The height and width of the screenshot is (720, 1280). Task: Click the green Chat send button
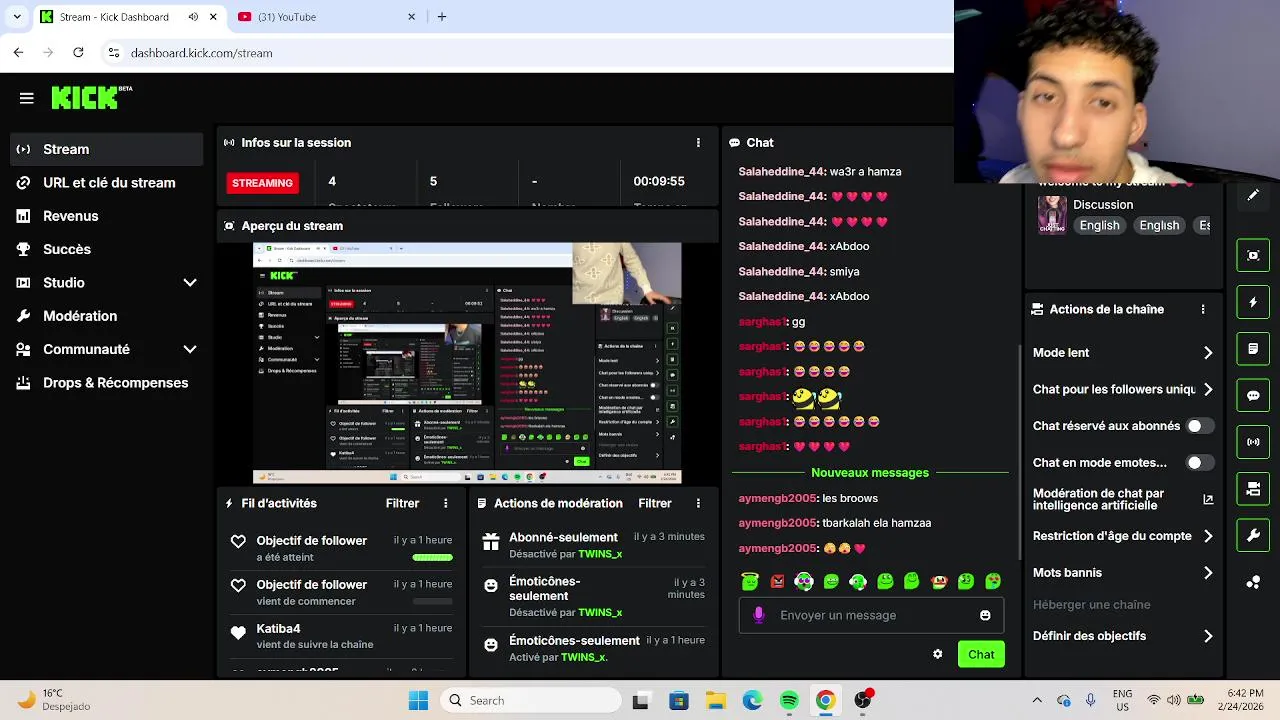click(981, 654)
